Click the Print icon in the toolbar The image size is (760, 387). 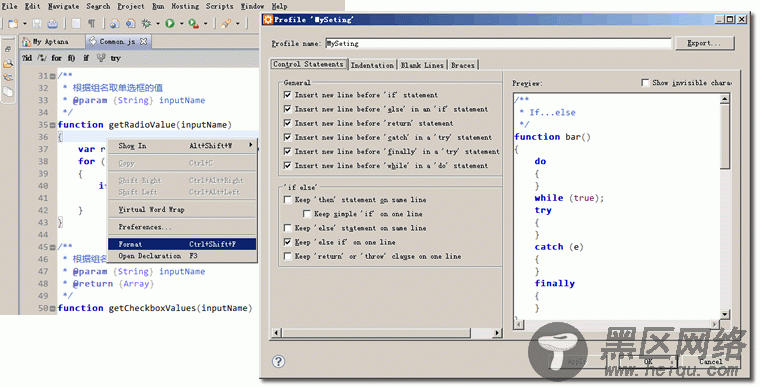52,23
